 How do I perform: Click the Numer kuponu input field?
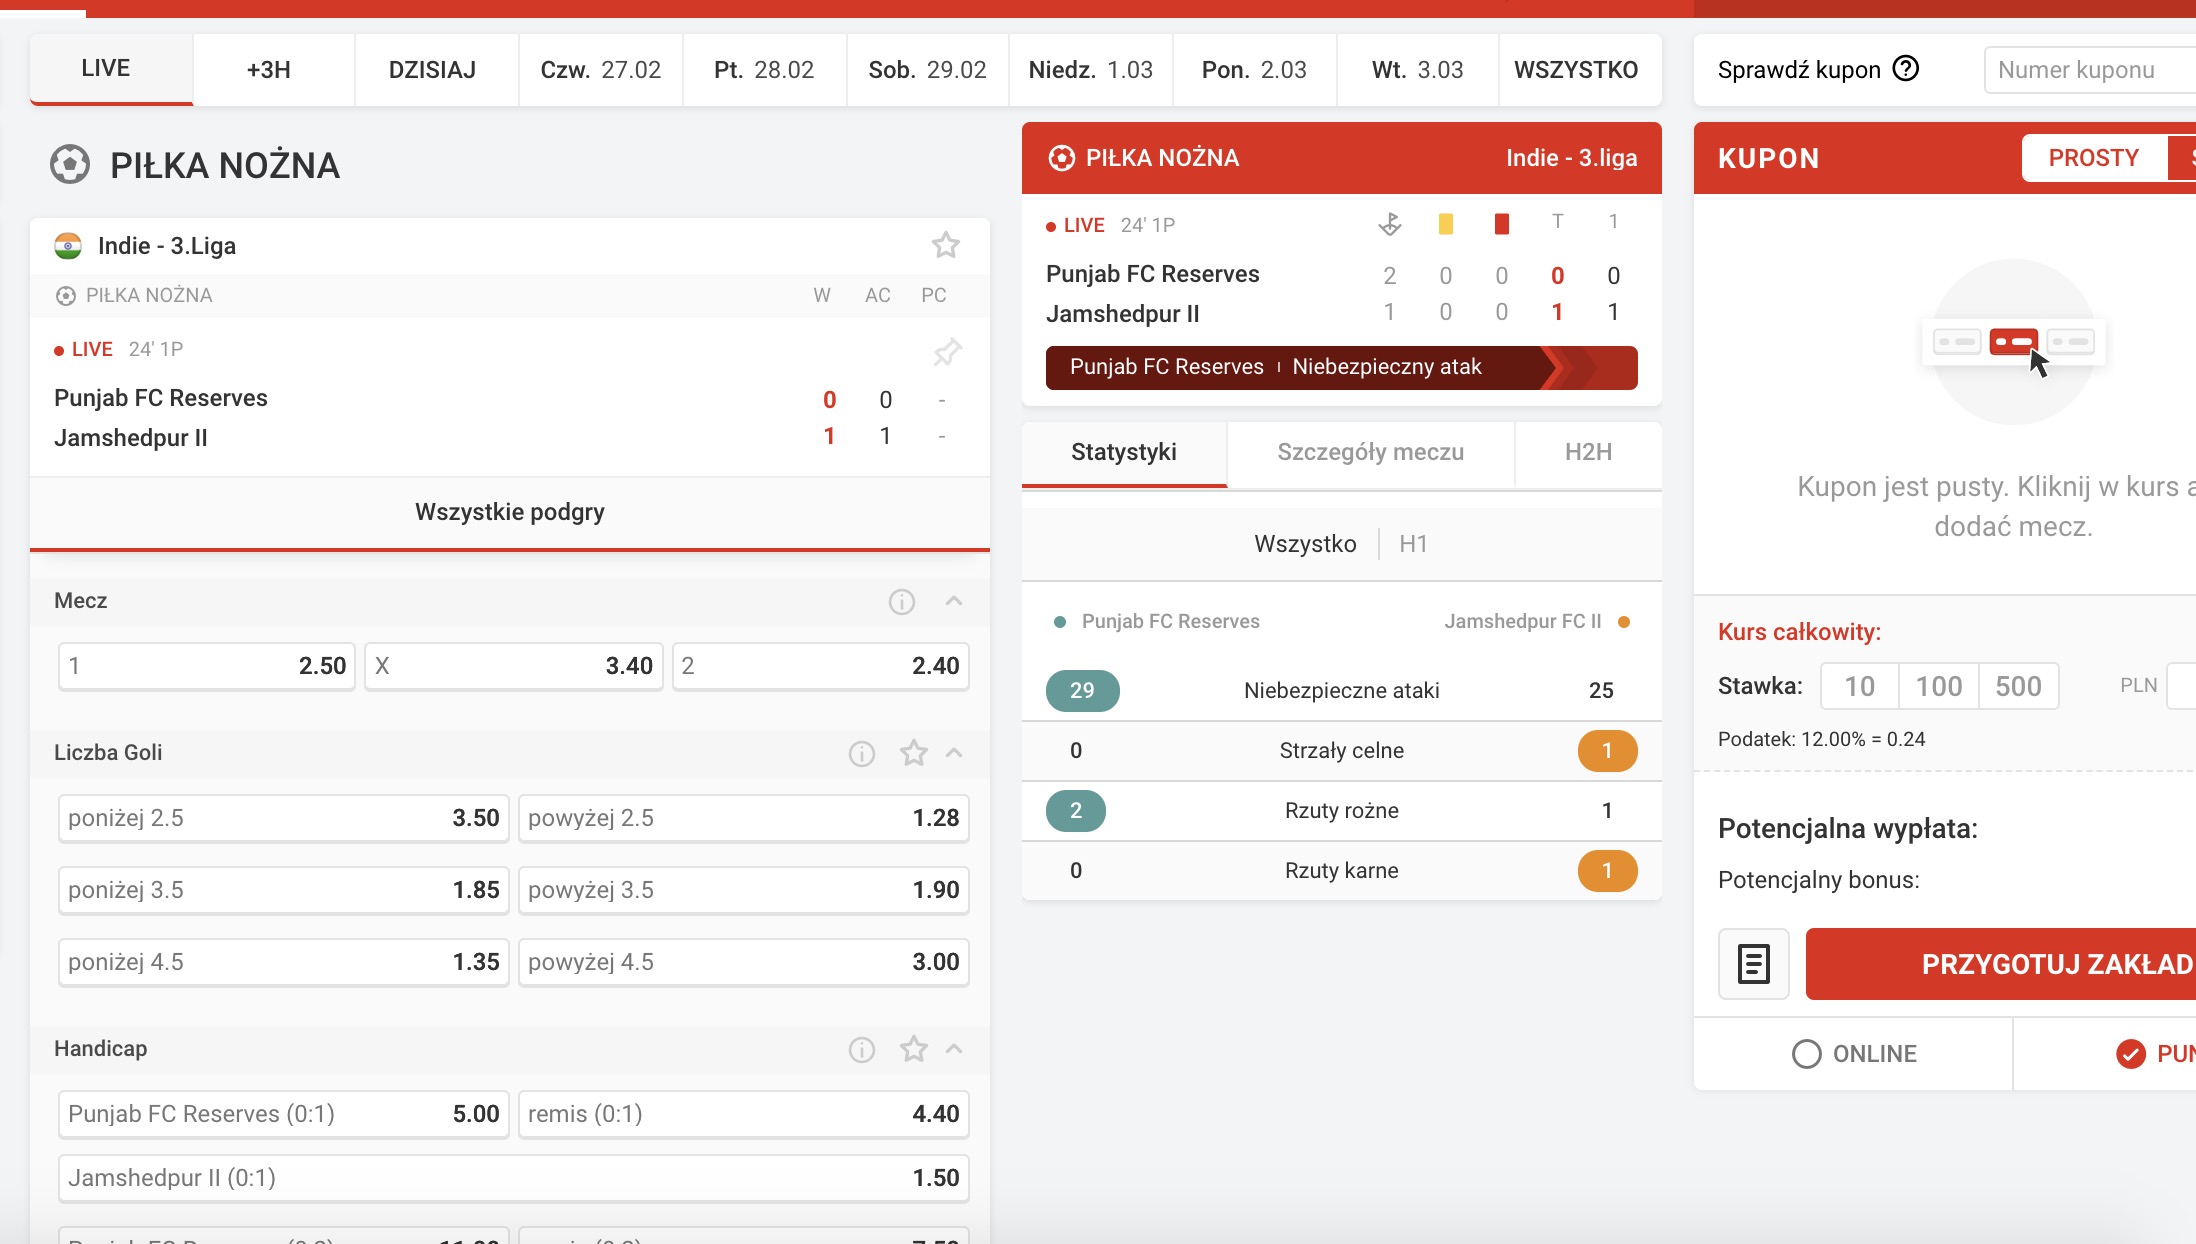(x=2090, y=70)
